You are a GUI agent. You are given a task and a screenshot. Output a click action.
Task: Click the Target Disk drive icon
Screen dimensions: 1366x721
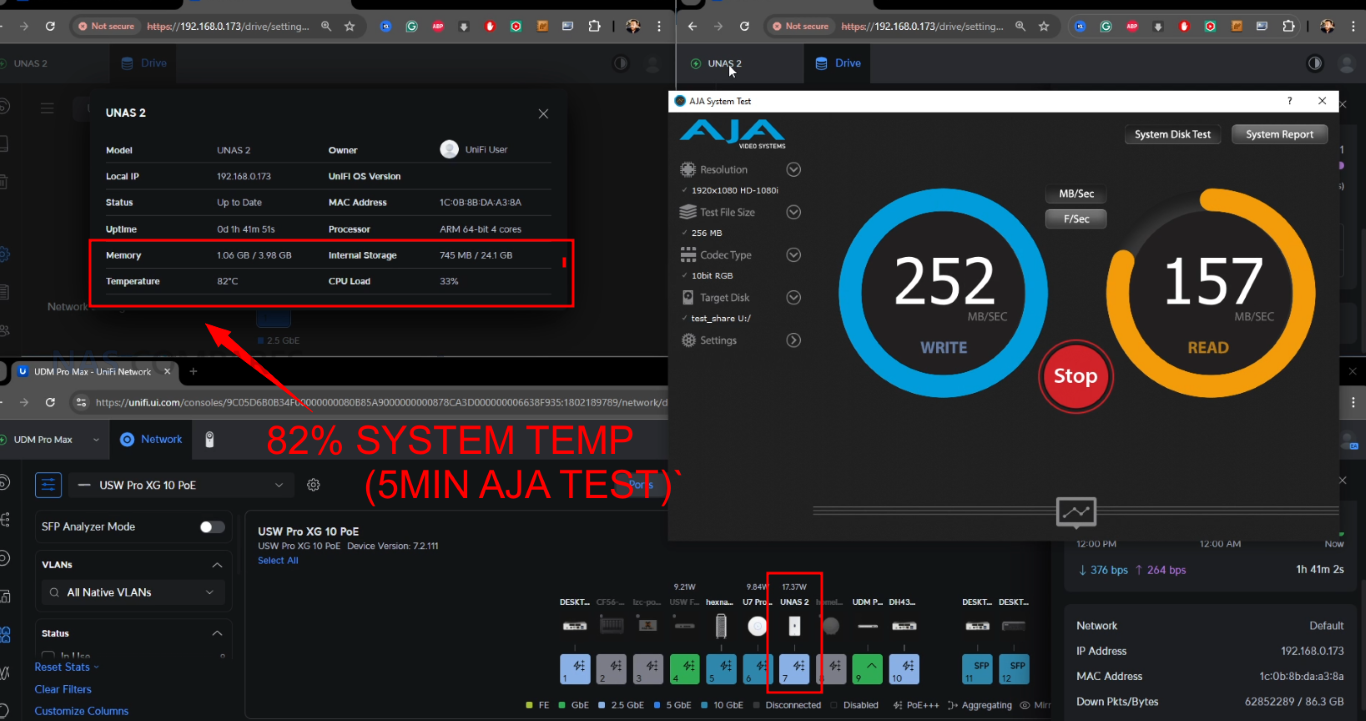click(x=688, y=297)
